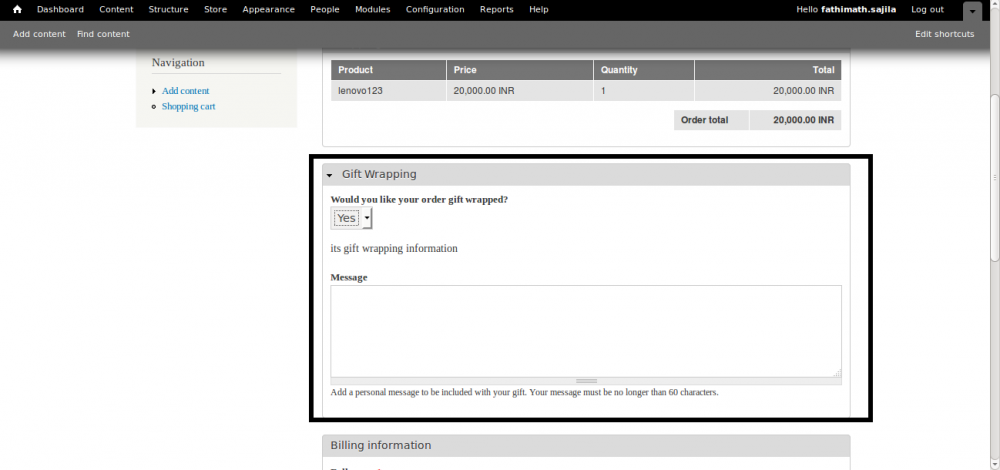Click Edit shortcuts link
Viewport: 1000px width, 470px height.
944,34
